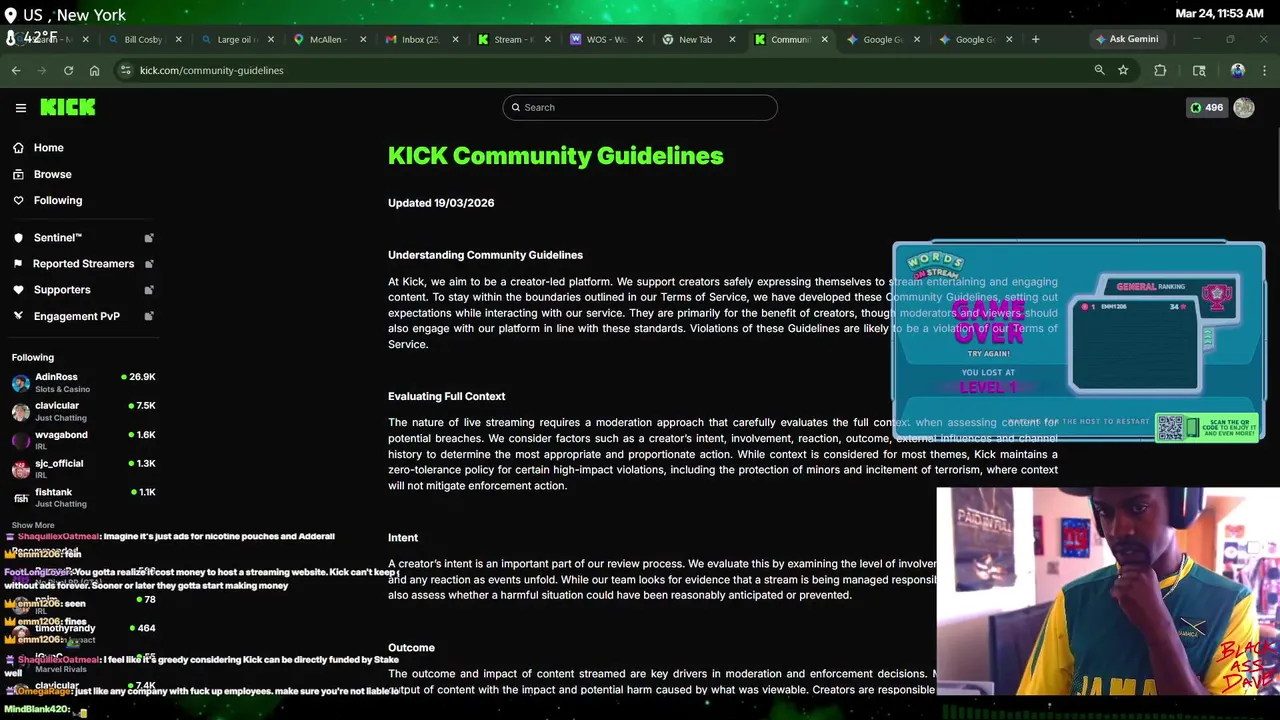Viewport: 1280px width, 720px height.
Task: Click the Evaluating Full Context heading
Action: (446, 396)
